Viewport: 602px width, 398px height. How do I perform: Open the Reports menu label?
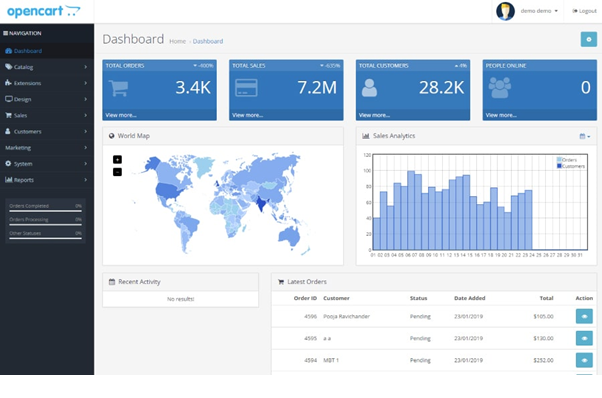click(x=24, y=180)
